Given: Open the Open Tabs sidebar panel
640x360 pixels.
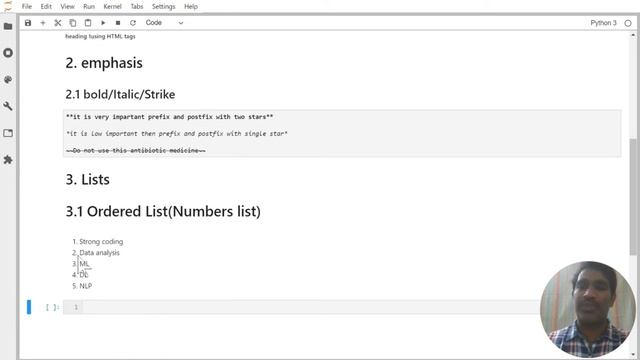Looking at the screenshot, I should pyautogui.click(x=8, y=133).
